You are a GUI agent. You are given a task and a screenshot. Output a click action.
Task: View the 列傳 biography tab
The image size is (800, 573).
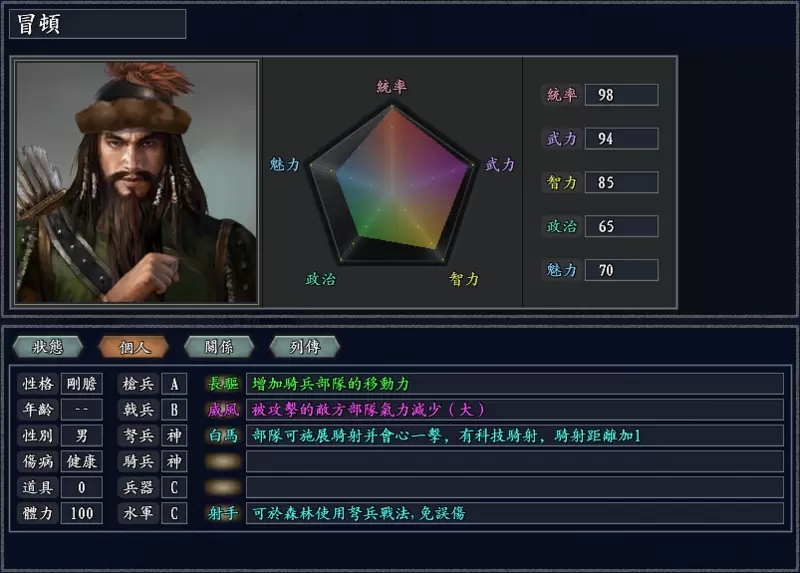305,347
